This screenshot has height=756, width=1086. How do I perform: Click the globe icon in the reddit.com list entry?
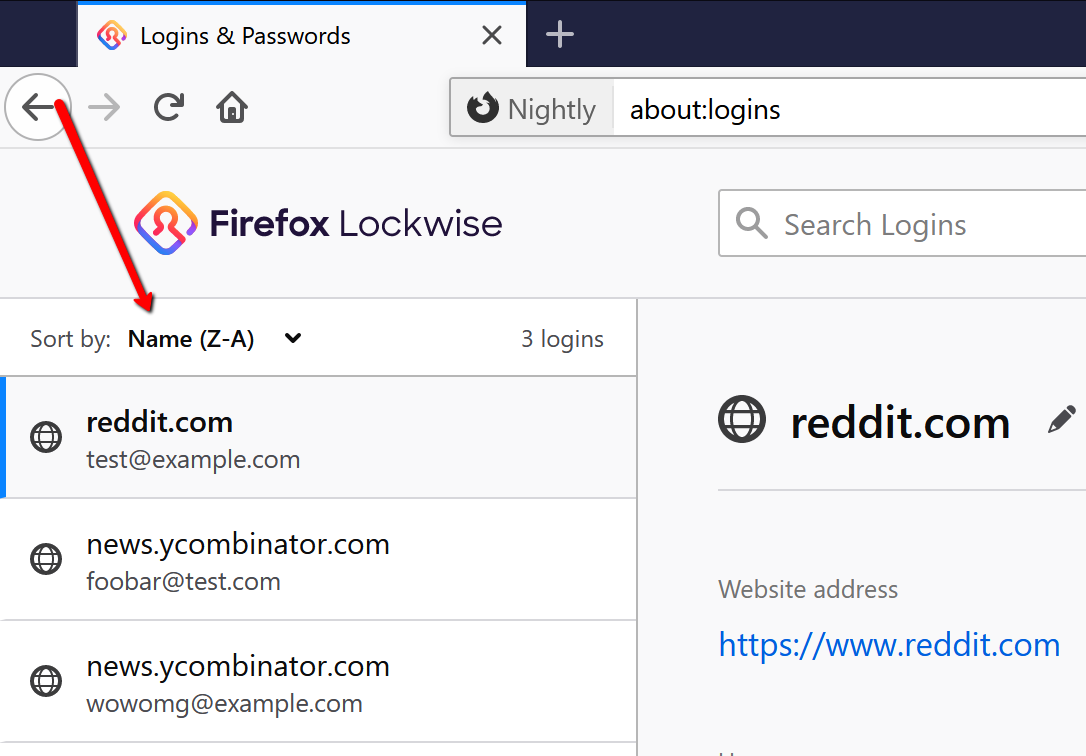pos(46,438)
